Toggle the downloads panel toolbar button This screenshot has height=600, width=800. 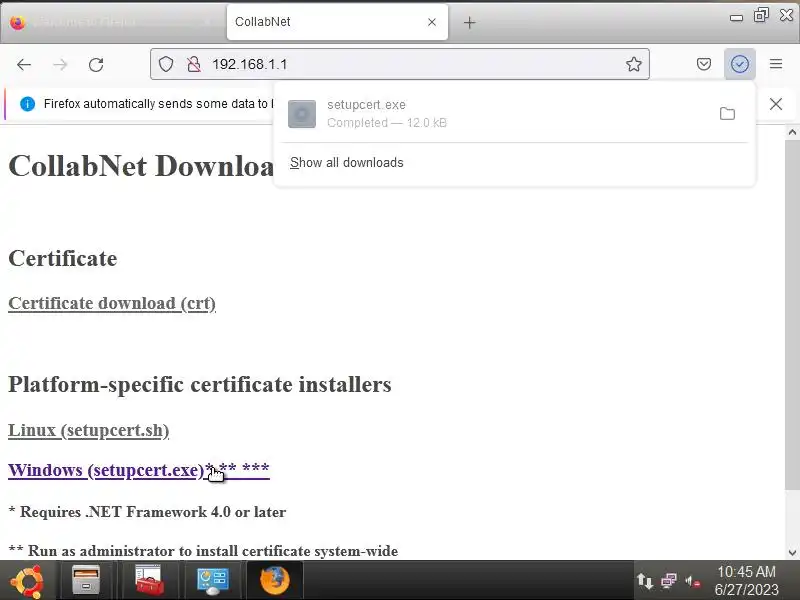pos(740,64)
